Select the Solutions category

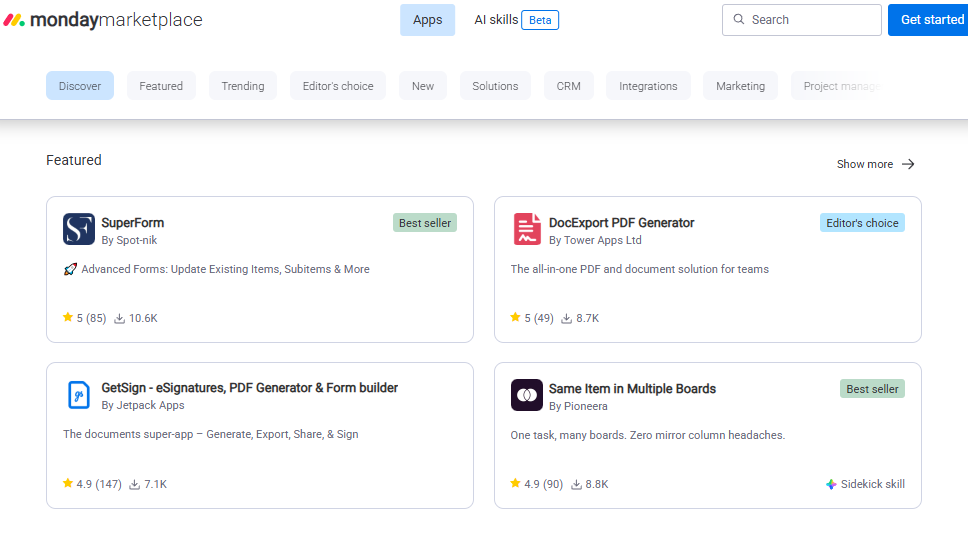click(x=495, y=86)
